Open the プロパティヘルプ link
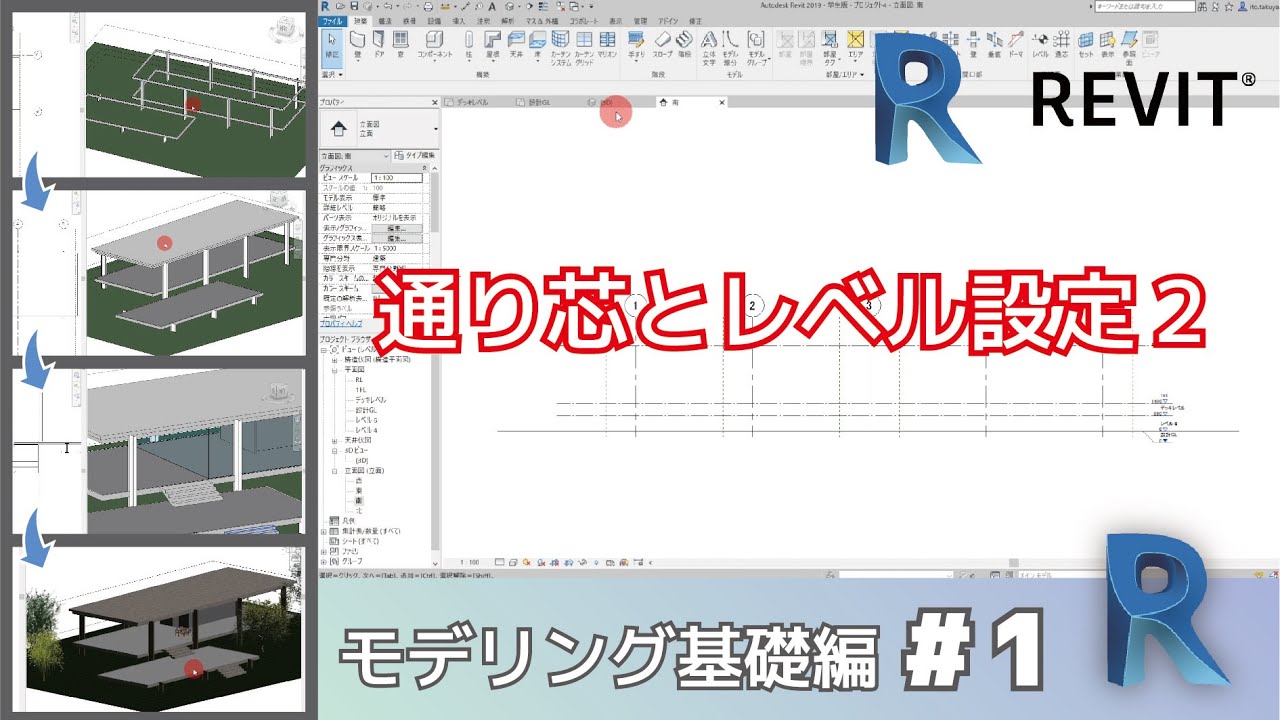Screen dimensions: 1280x720 pyautogui.click(x=343, y=324)
